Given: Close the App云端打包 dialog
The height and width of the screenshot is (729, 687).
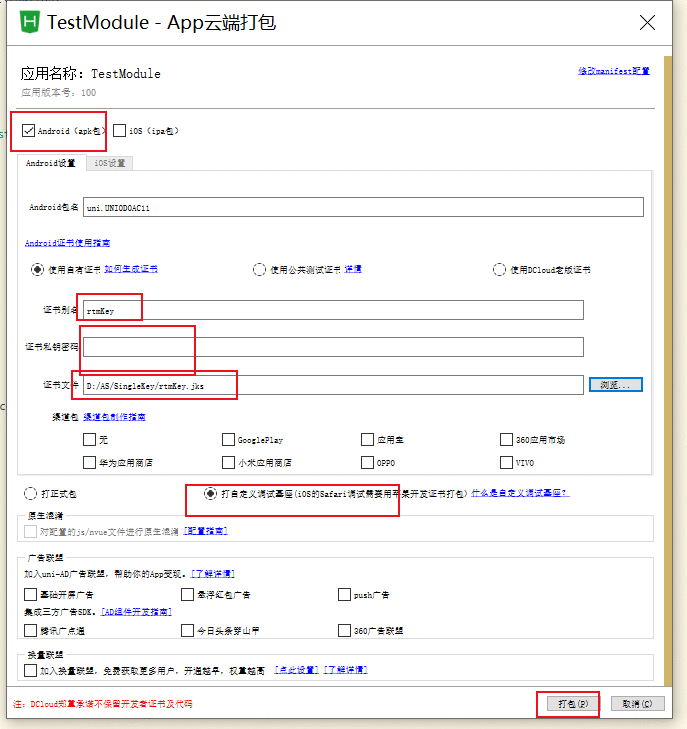Looking at the screenshot, I should [648, 22].
